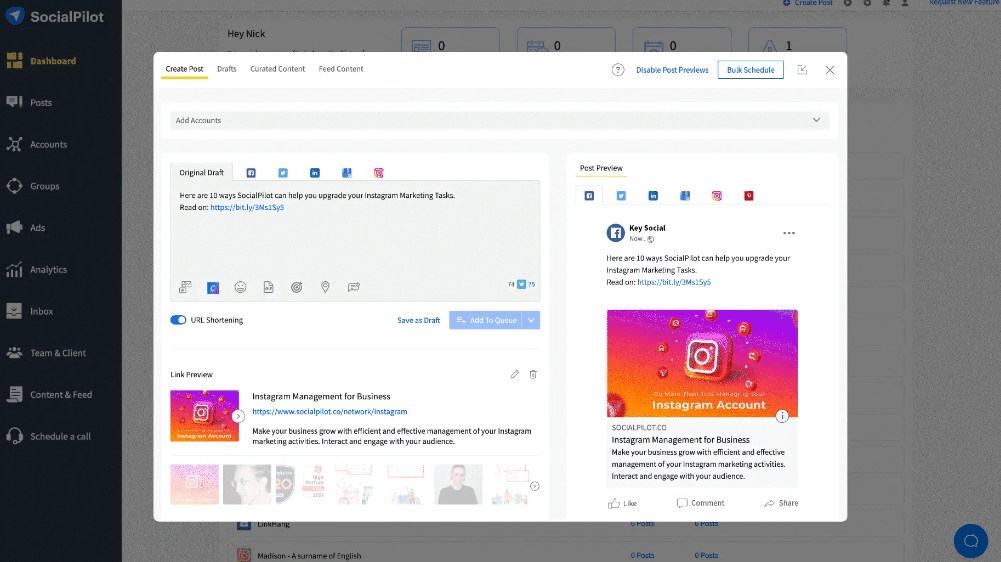Open the chat support bubble
The height and width of the screenshot is (562, 1001).
click(x=971, y=541)
